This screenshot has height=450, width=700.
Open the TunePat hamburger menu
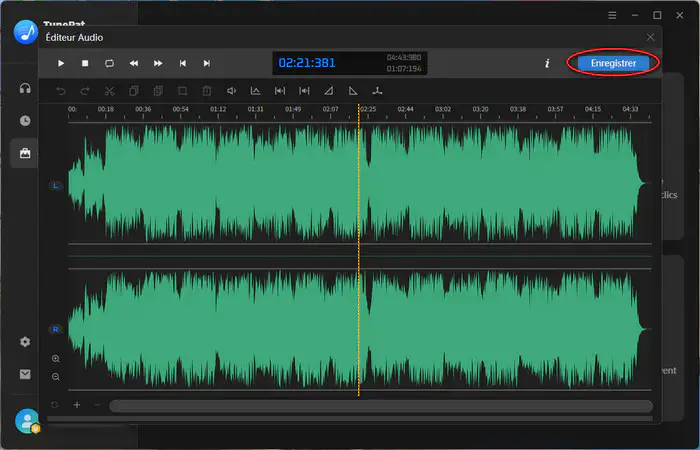click(612, 15)
